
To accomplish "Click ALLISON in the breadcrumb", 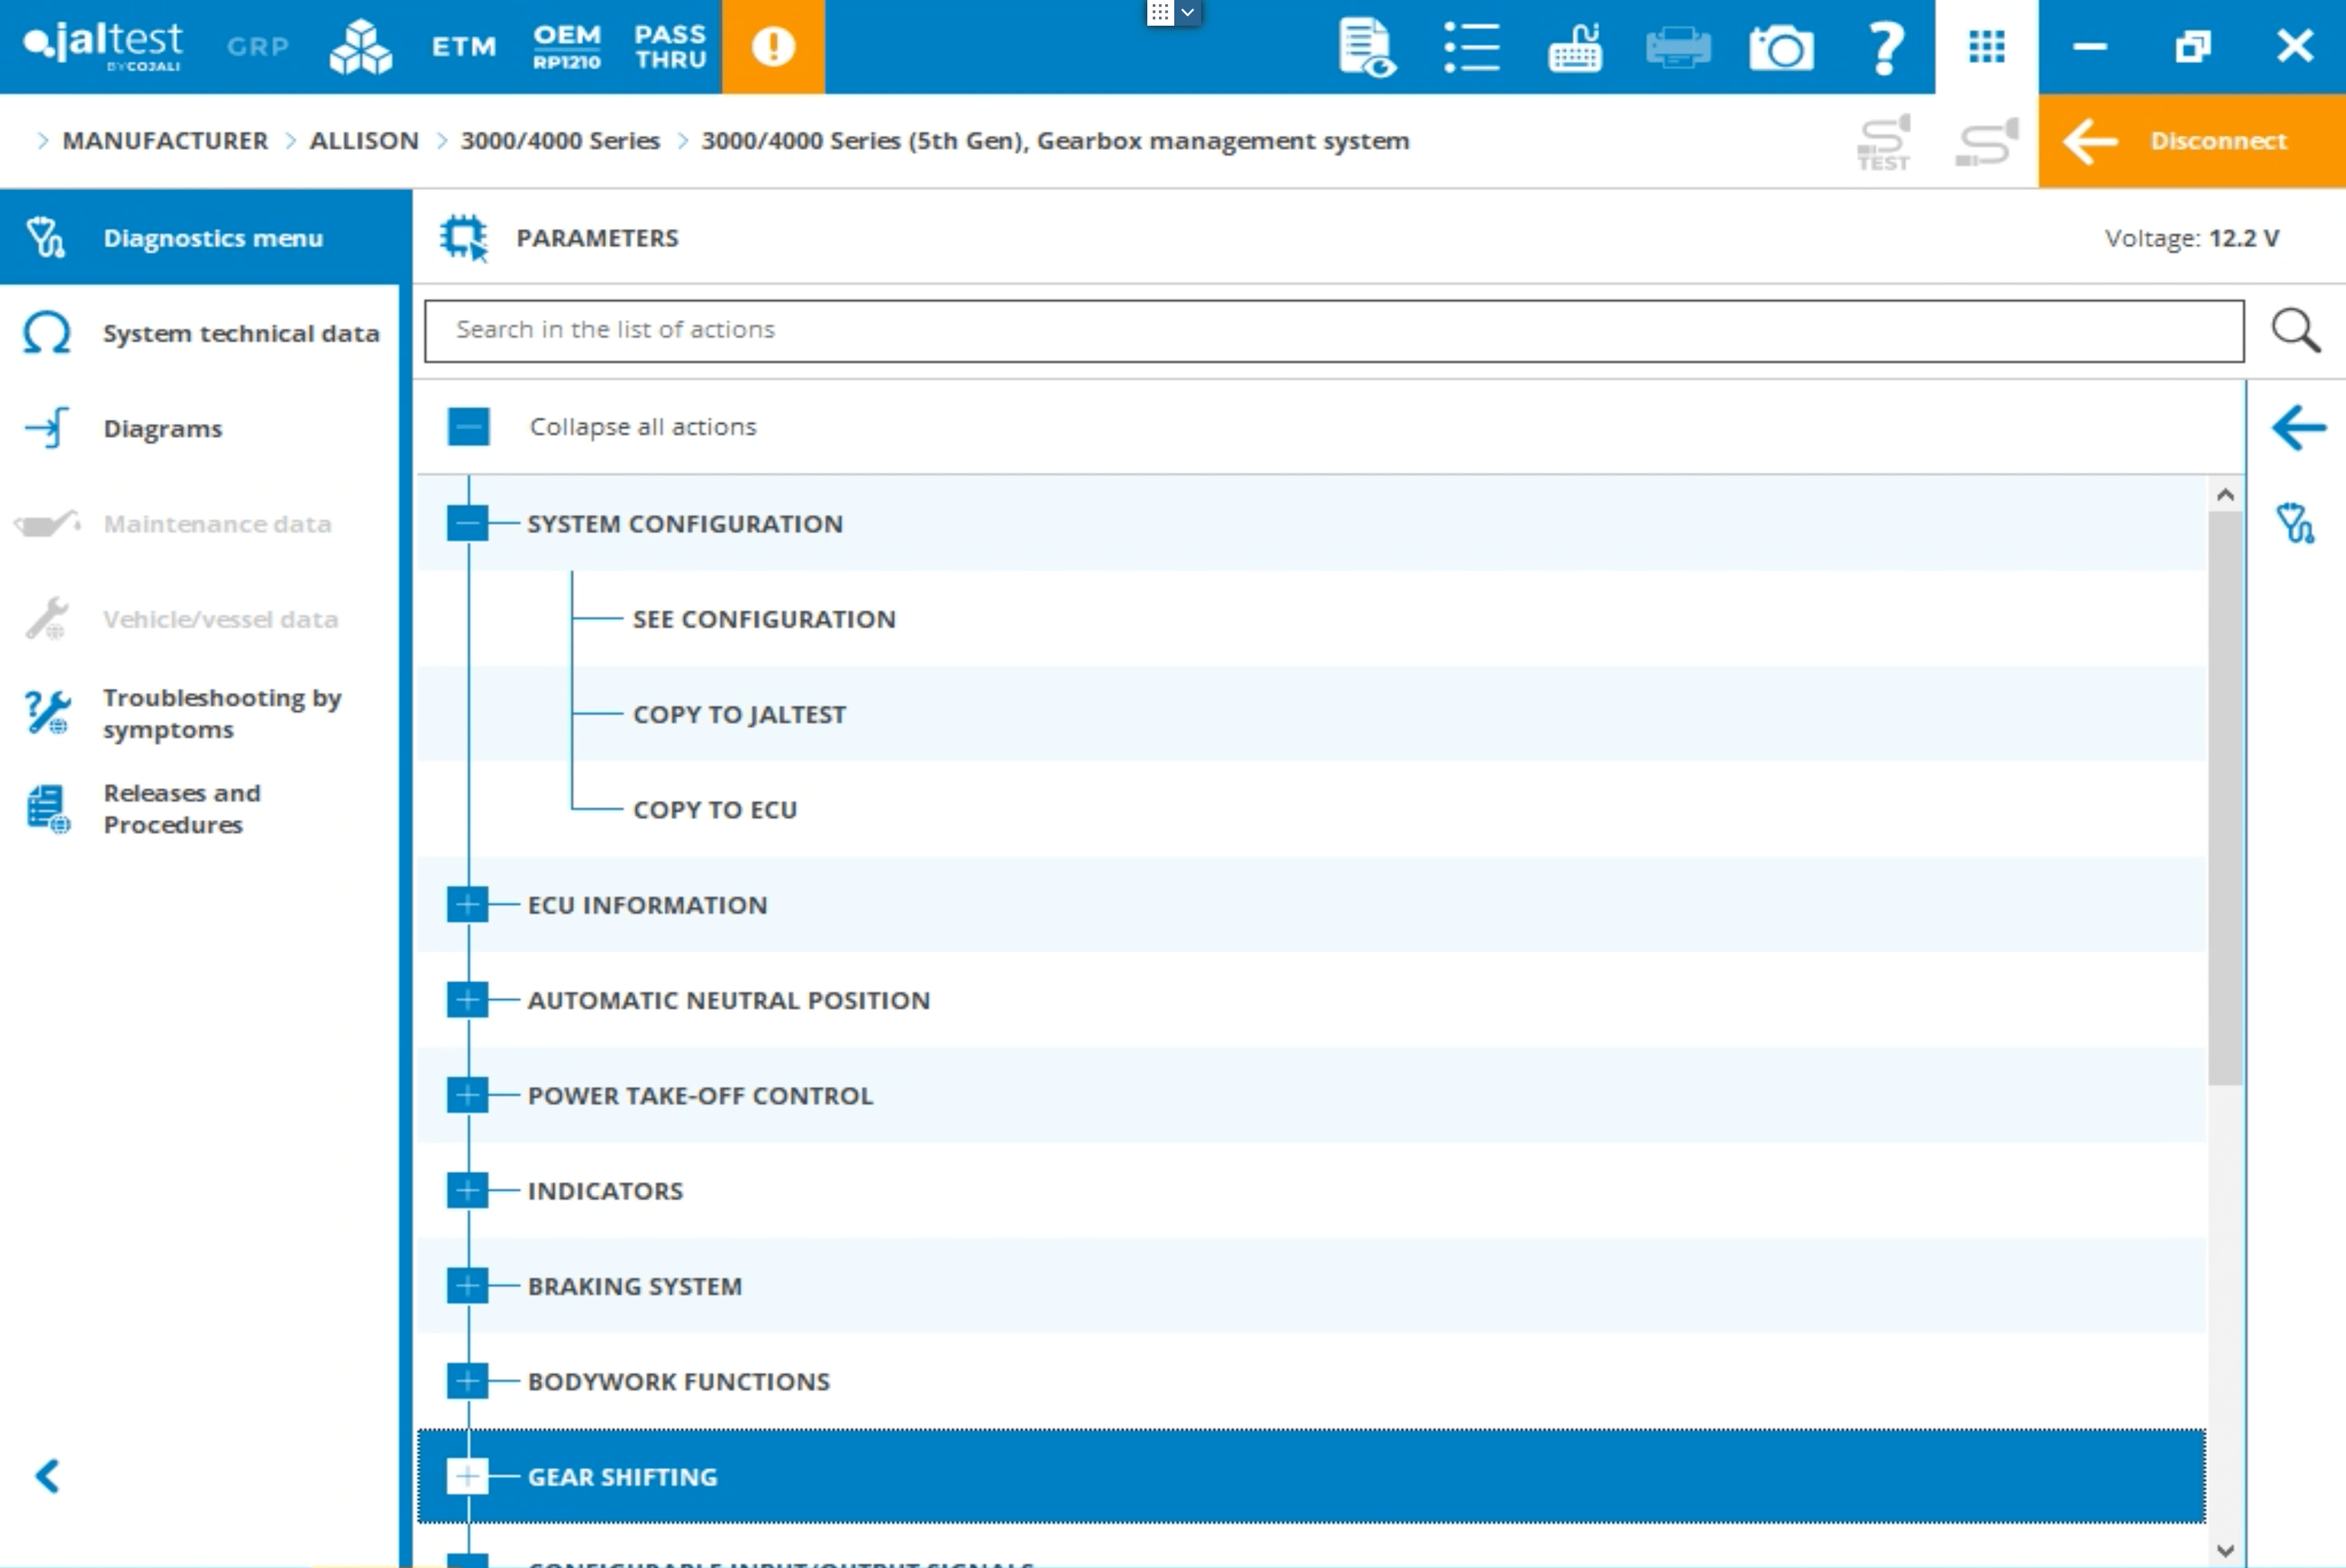I will pyautogui.click(x=363, y=141).
